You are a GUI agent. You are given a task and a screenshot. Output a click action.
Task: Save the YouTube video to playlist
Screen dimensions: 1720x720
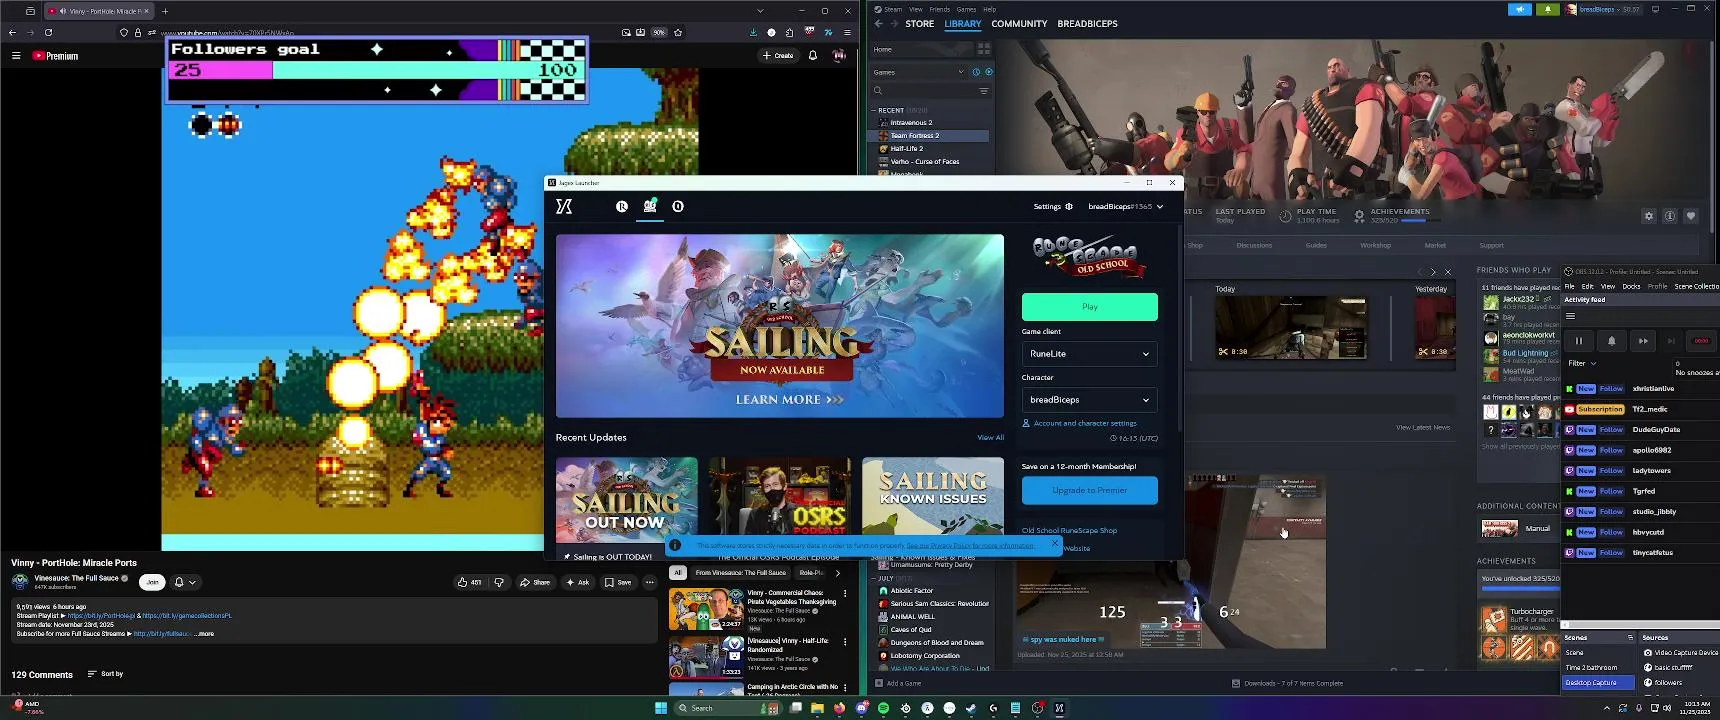[x=617, y=582]
